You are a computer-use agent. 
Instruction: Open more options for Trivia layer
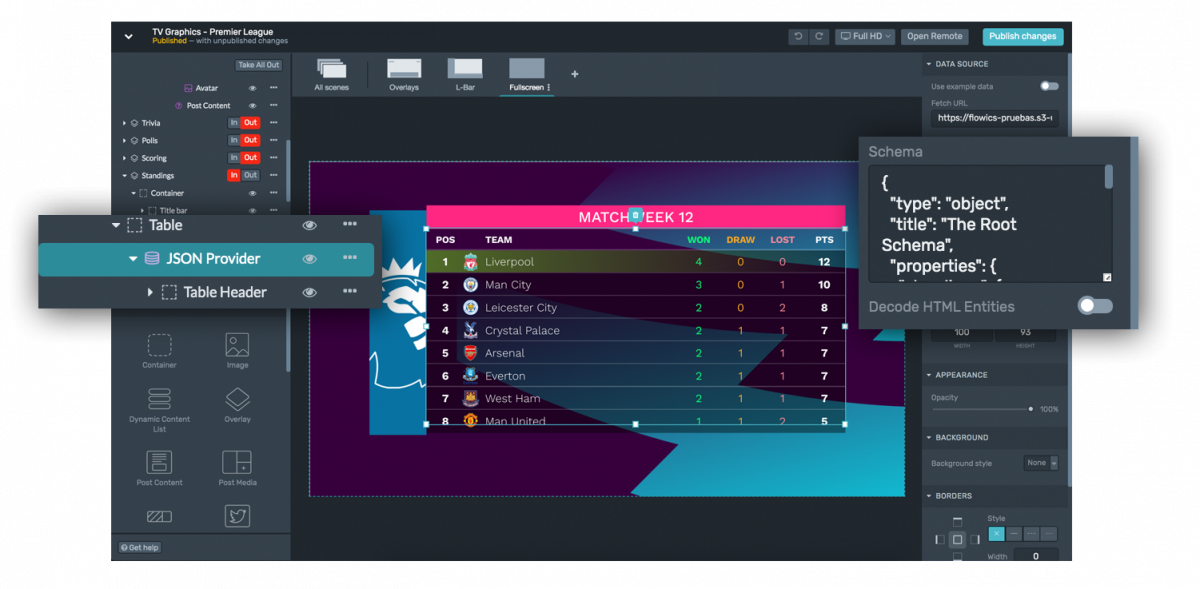click(x=273, y=123)
